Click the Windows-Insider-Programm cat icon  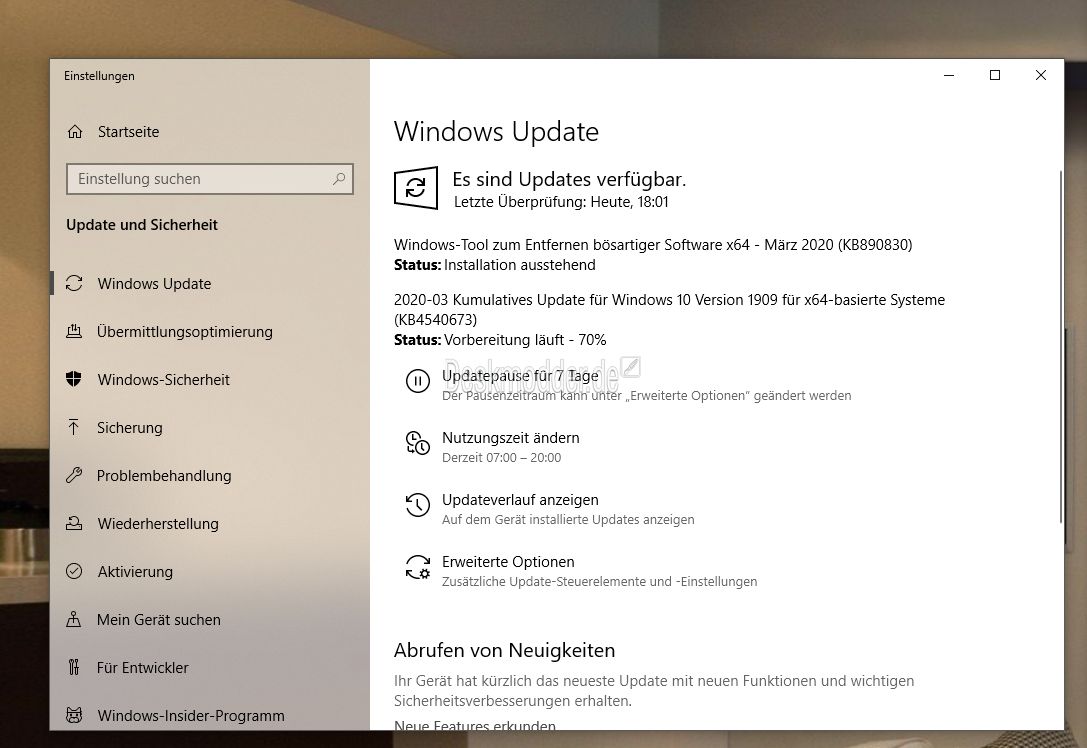point(73,715)
